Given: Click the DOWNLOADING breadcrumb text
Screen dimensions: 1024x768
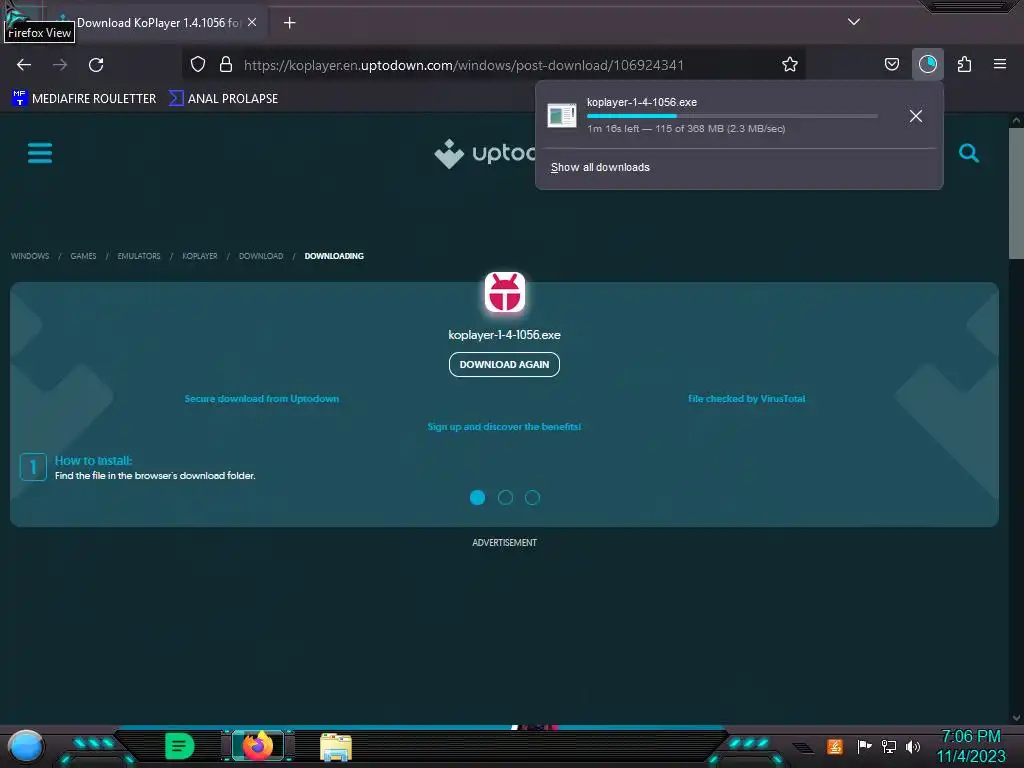Looking at the screenshot, I should coord(334,256).
